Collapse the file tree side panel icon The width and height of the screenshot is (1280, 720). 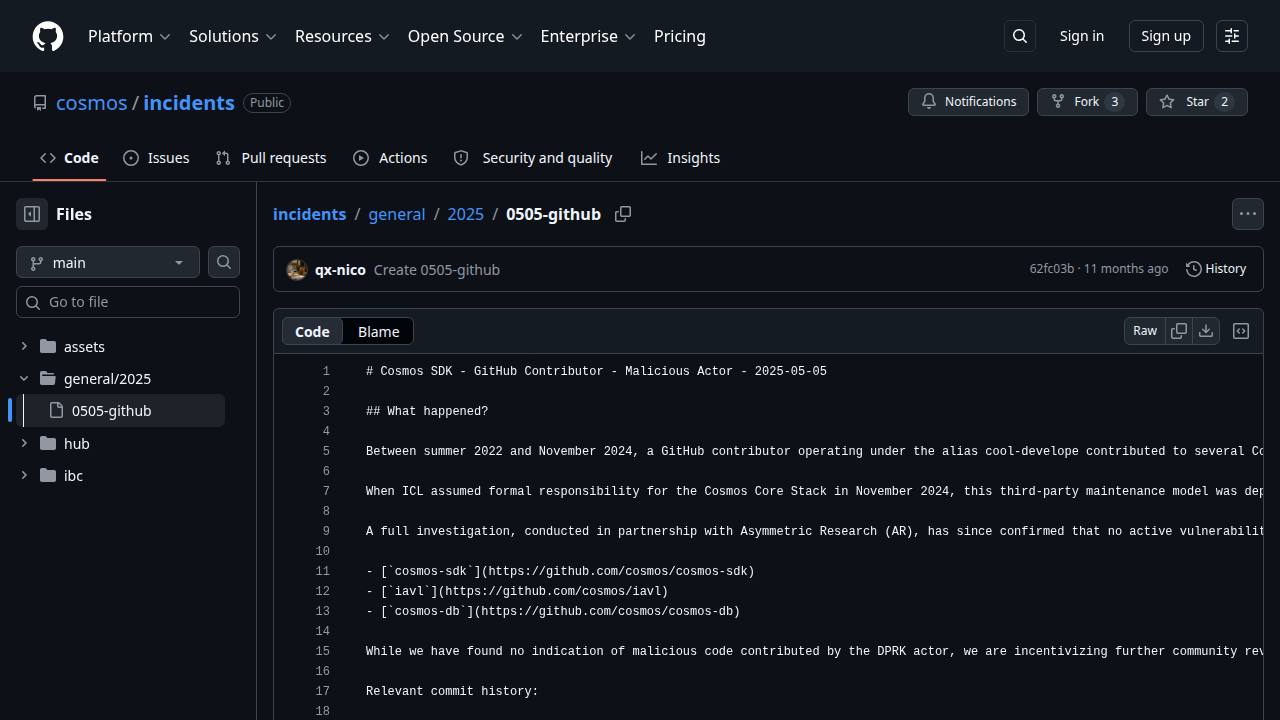coord(32,214)
